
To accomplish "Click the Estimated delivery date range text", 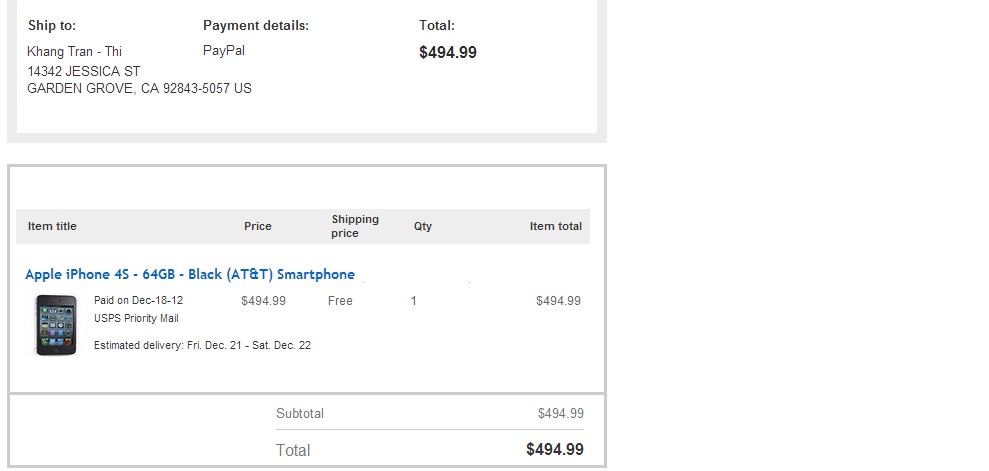I will [x=202, y=346].
